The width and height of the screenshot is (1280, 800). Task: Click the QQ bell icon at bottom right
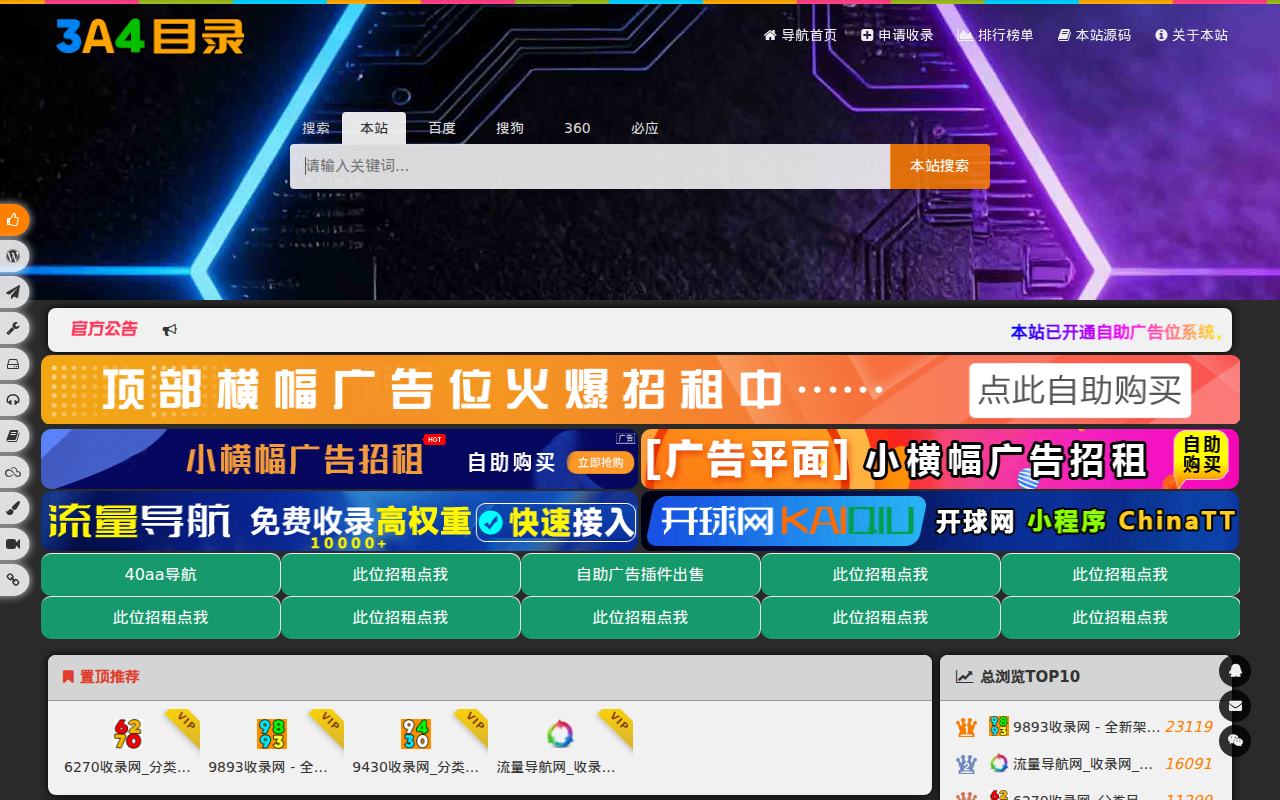pos(1235,671)
